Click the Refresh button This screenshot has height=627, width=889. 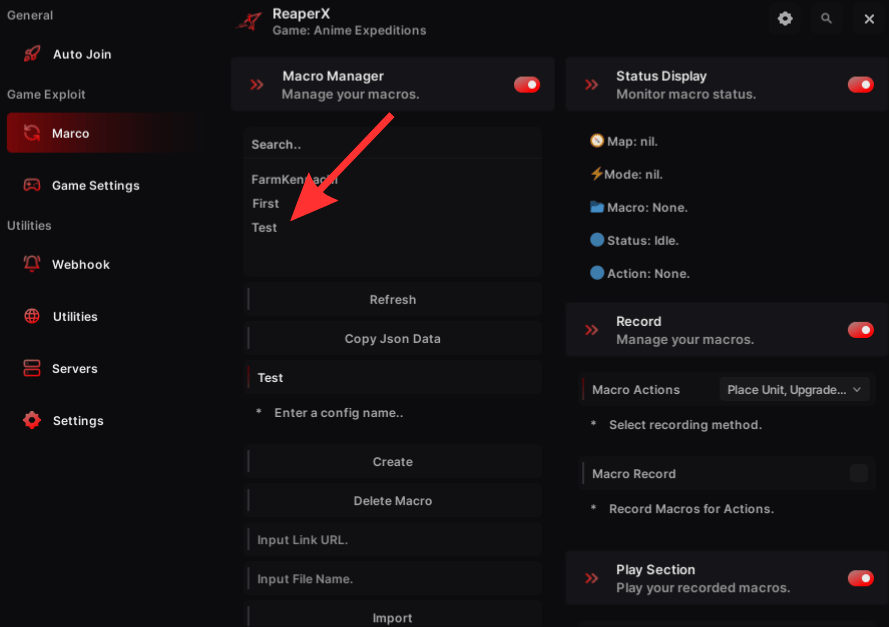[393, 299]
